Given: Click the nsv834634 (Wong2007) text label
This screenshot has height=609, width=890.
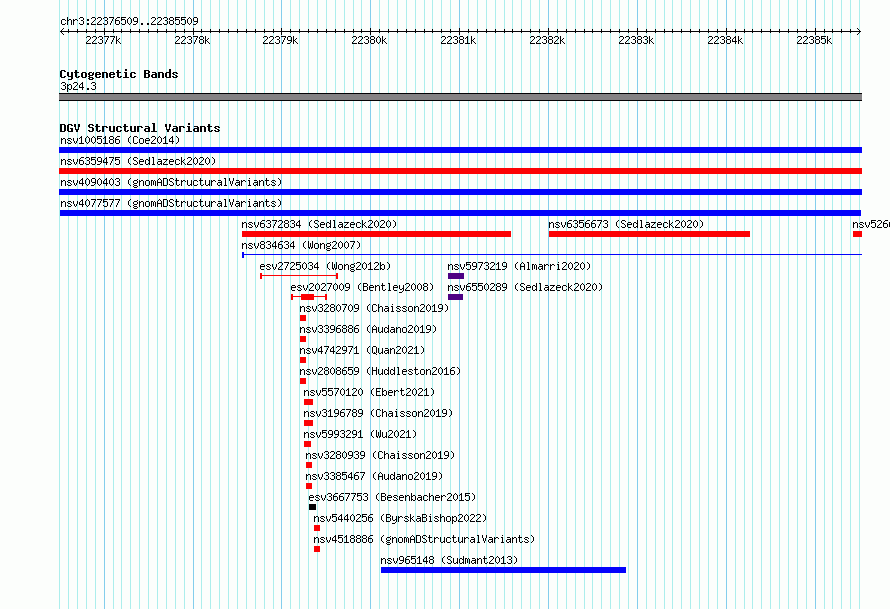Looking at the screenshot, I should coord(301,245).
